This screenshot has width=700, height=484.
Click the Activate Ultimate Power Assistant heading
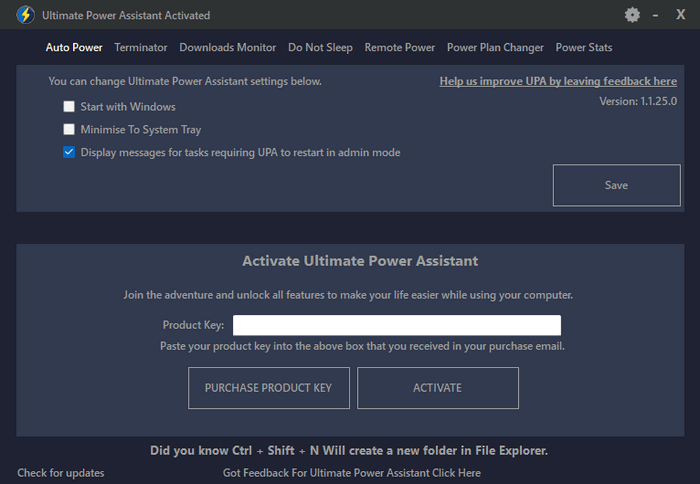[x=360, y=261]
